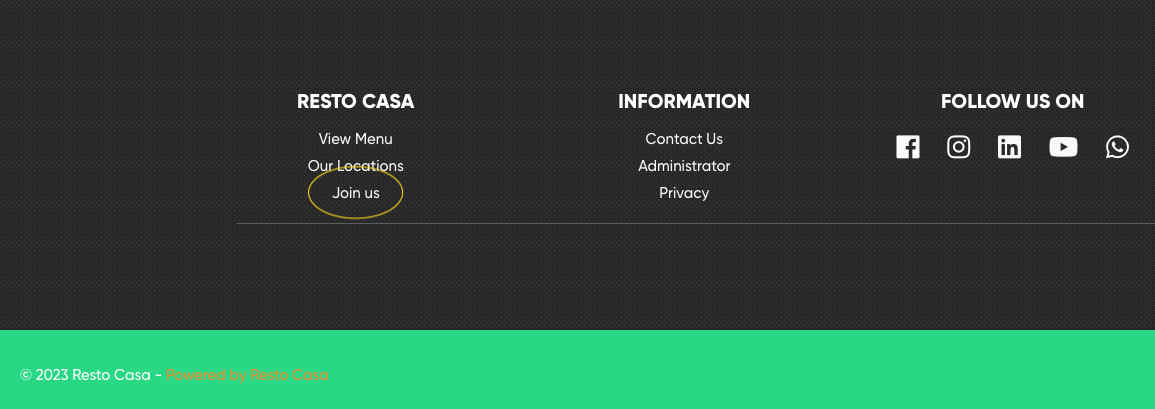Start a chat via WhatsApp icon
This screenshot has width=1155, height=409.
click(1117, 147)
